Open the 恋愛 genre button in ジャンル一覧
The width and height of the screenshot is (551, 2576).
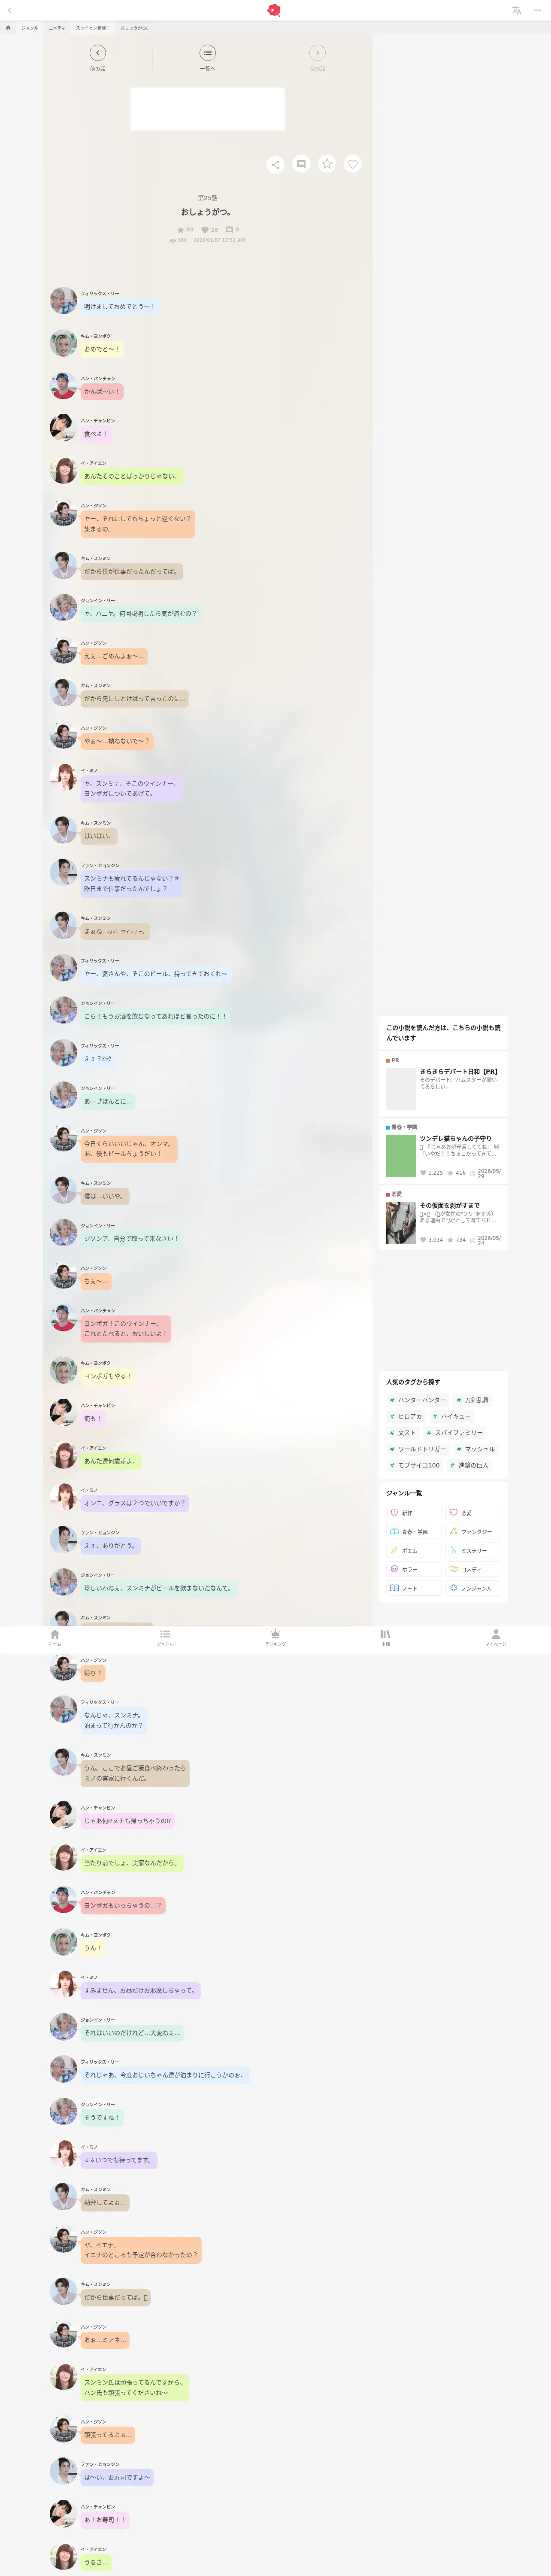coord(473,1512)
